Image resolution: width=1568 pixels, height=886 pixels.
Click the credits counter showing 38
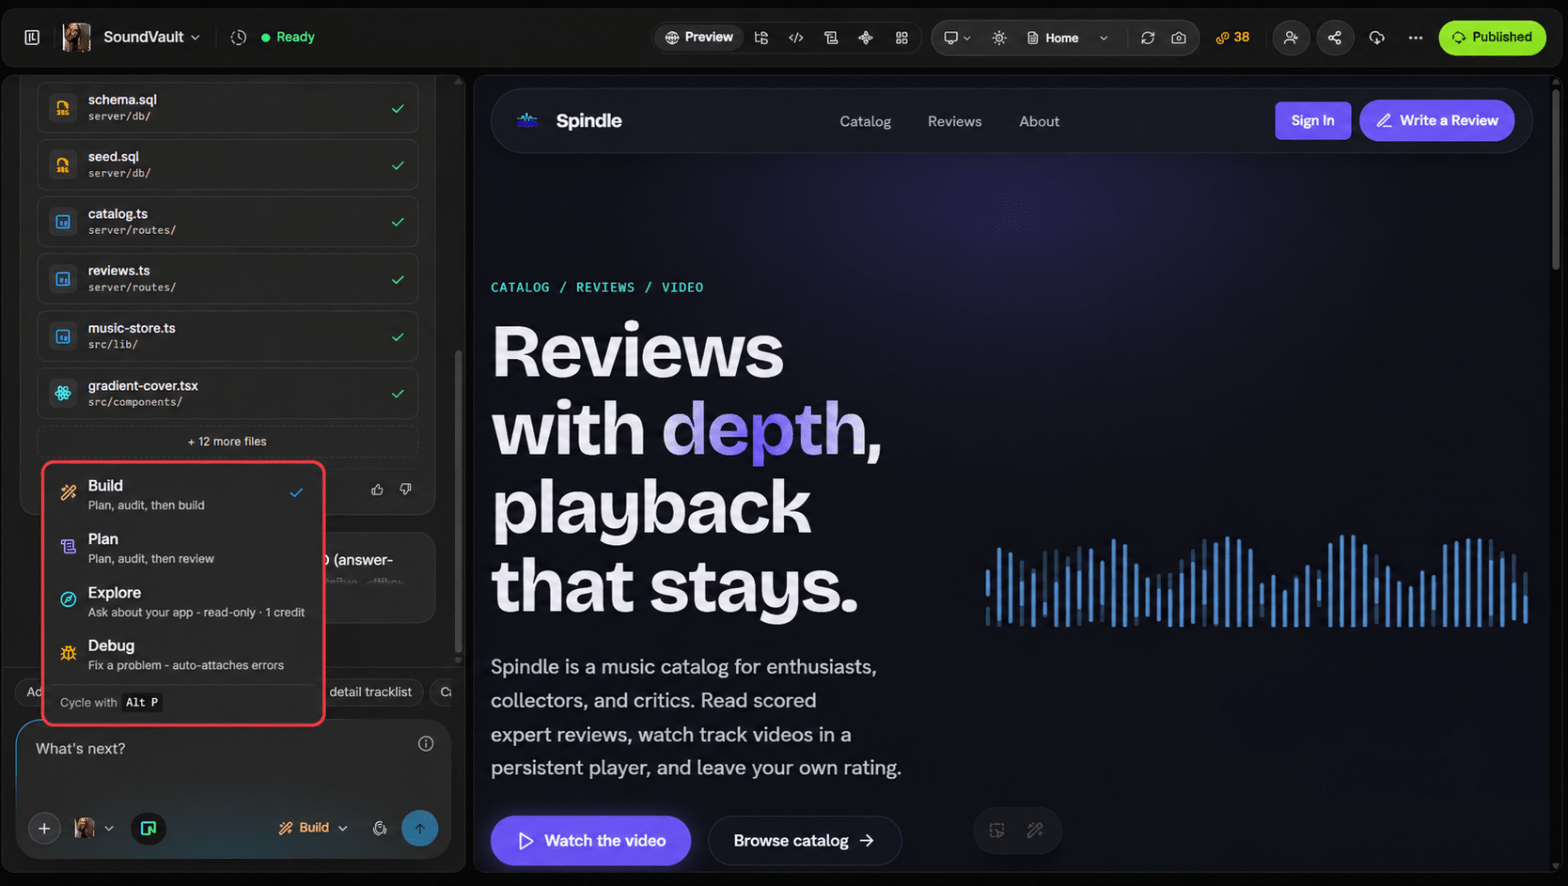(1233, 38)
